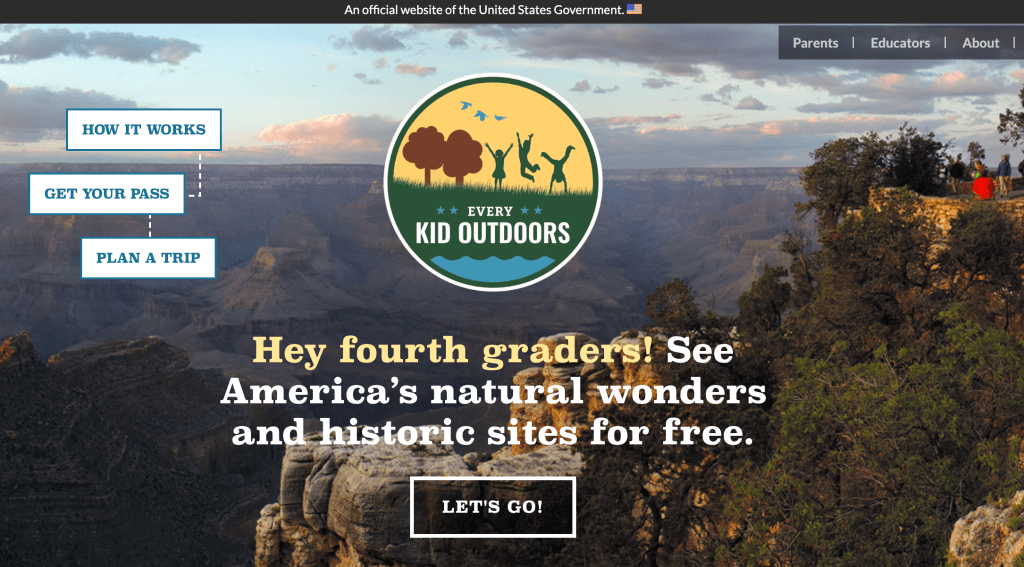Click the yellow Hey fourth graders heading
The width and height of the screenshot is (1024, 567).
[x=452, y=349]
